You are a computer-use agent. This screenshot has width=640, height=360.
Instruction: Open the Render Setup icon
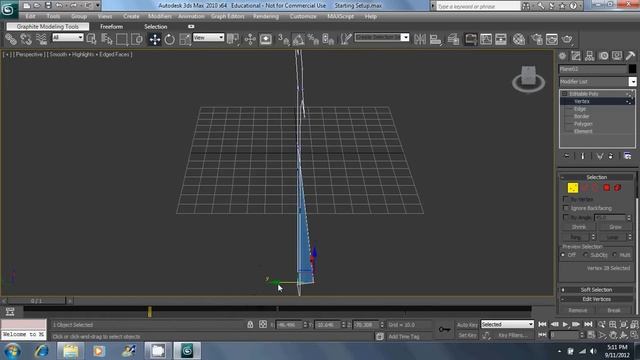click(537, 39)
